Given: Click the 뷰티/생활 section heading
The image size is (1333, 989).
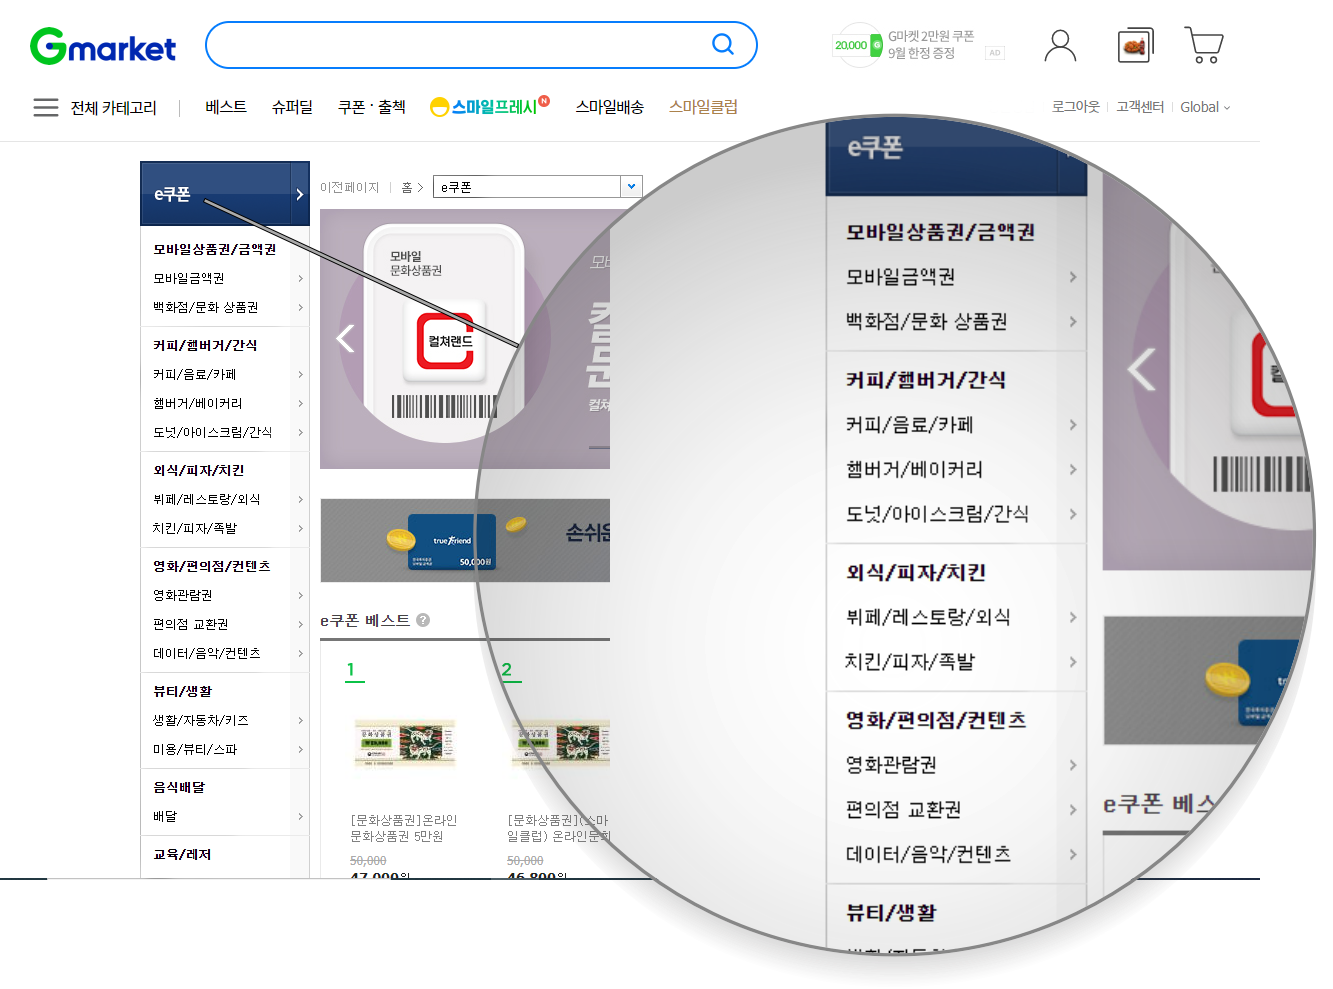Looking at the screenshot, I should point(182,691).
